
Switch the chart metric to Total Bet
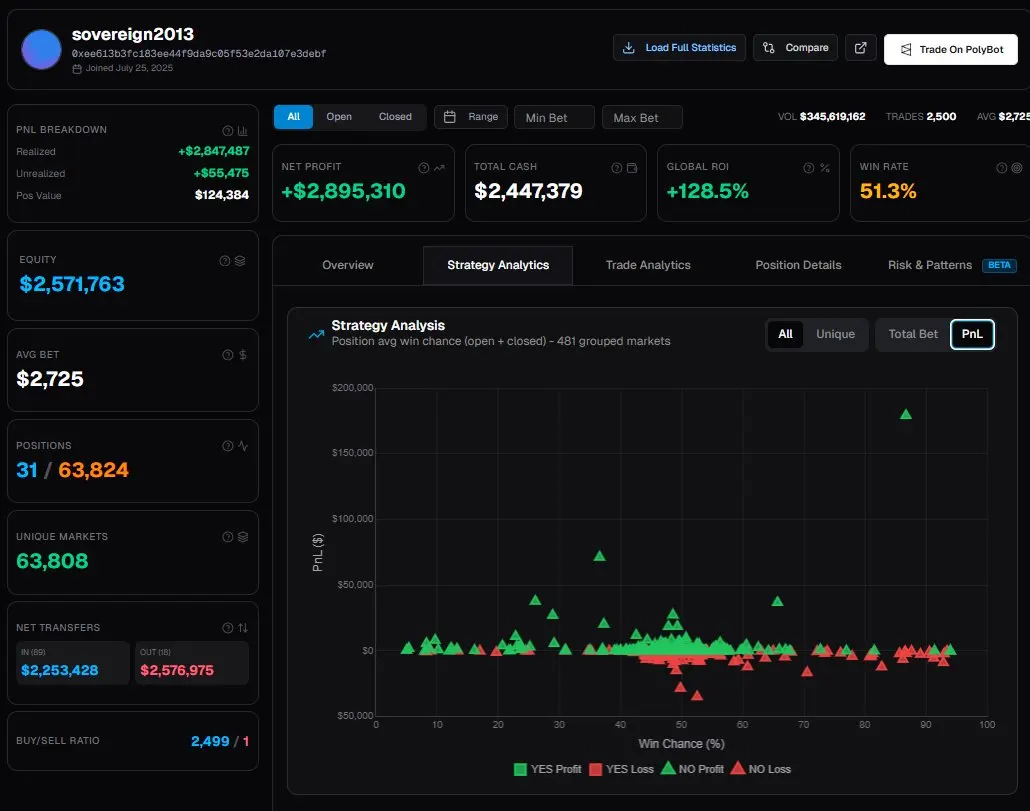[x=913, y=334]
